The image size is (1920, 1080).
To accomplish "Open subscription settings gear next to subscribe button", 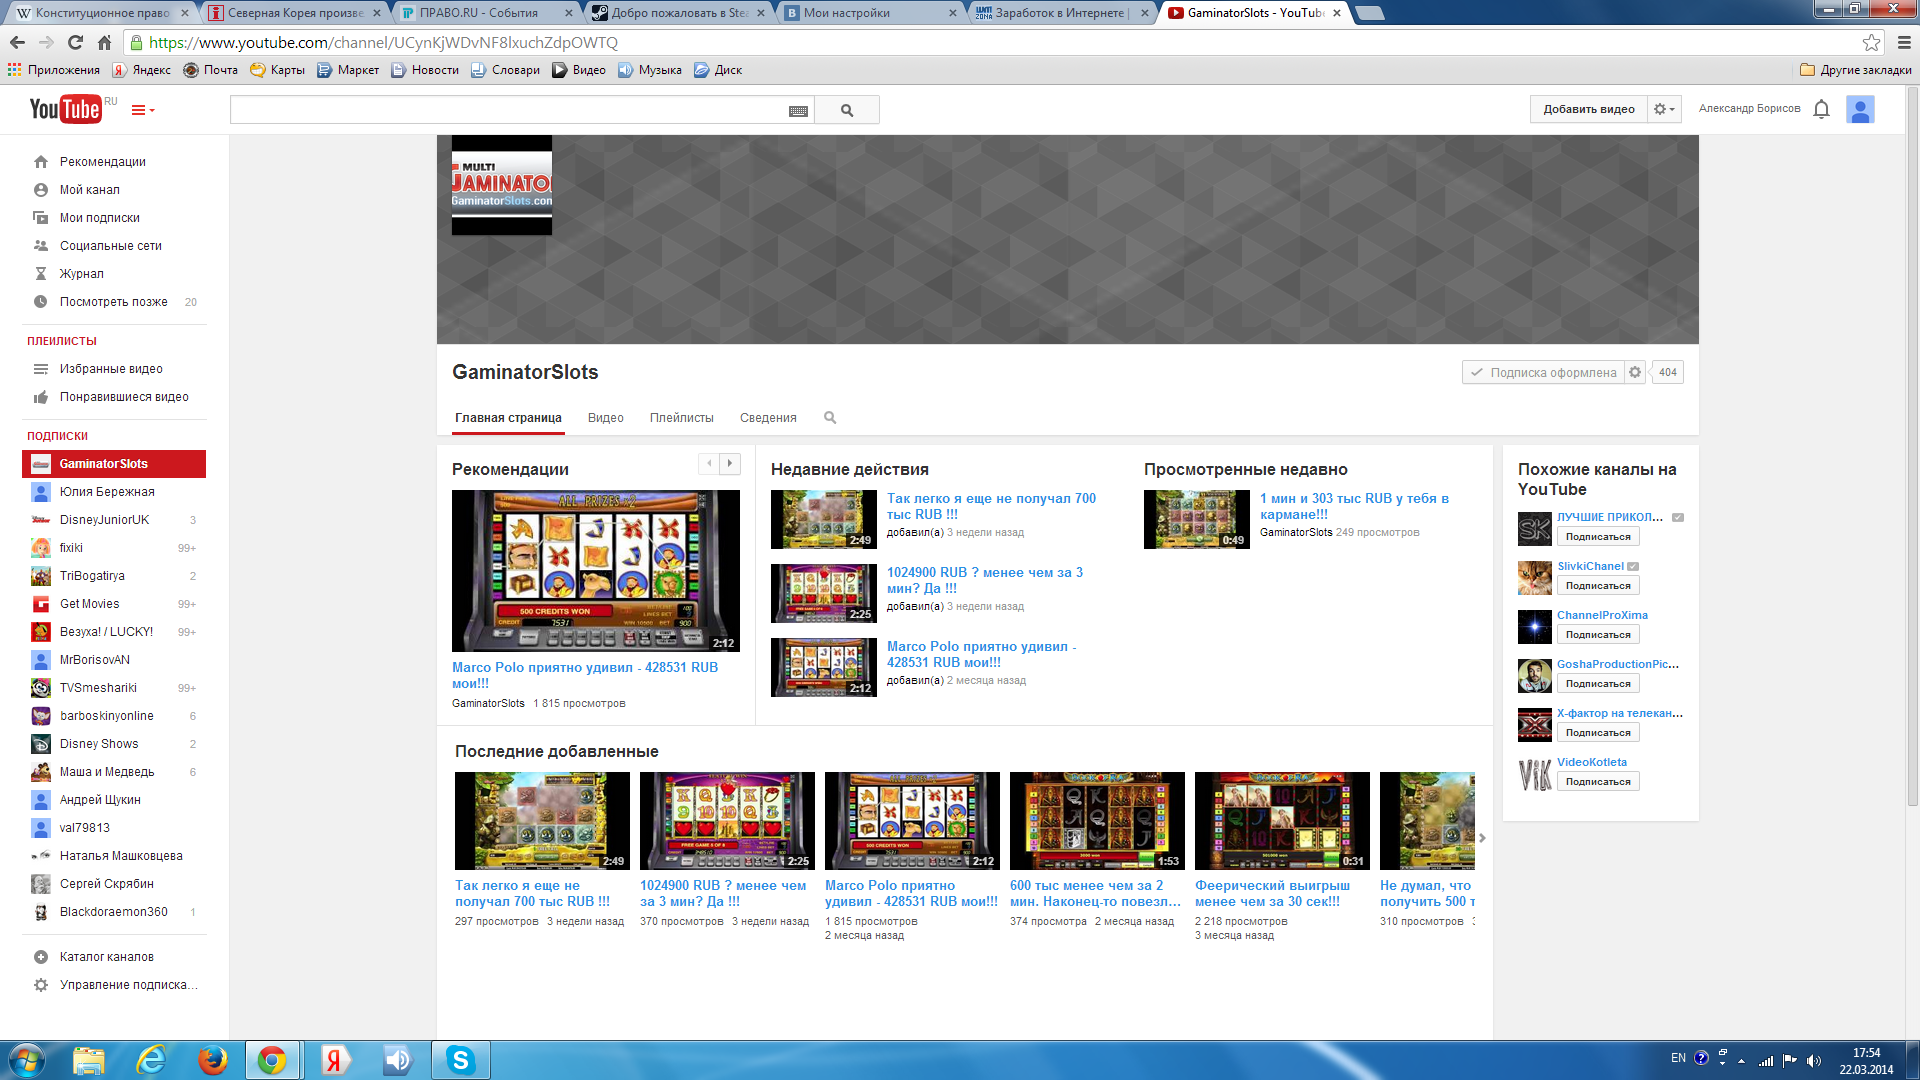I will 1635,372.
